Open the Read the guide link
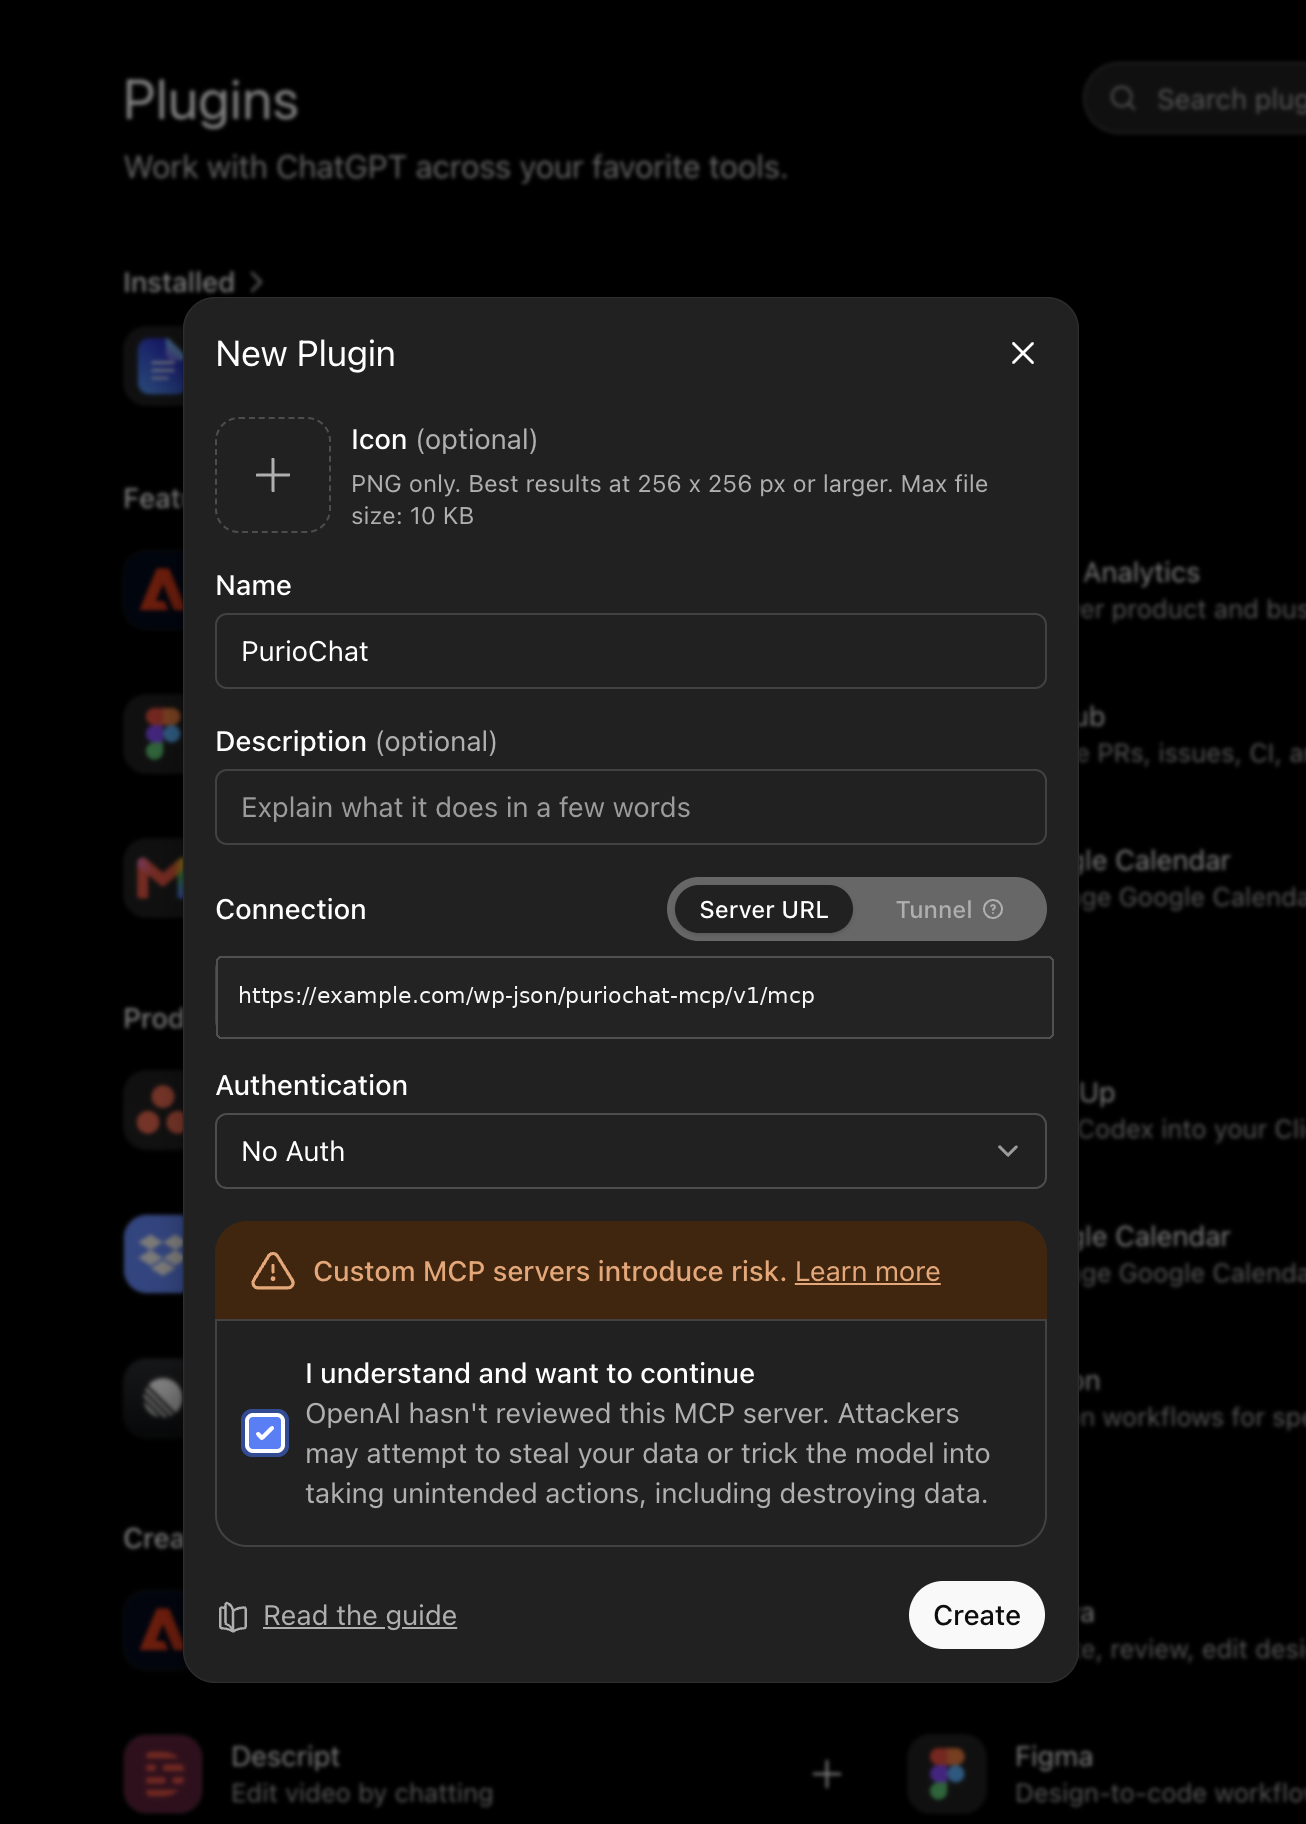The height and width of the screenshot is (1824, 1306). coord(360,1615)
